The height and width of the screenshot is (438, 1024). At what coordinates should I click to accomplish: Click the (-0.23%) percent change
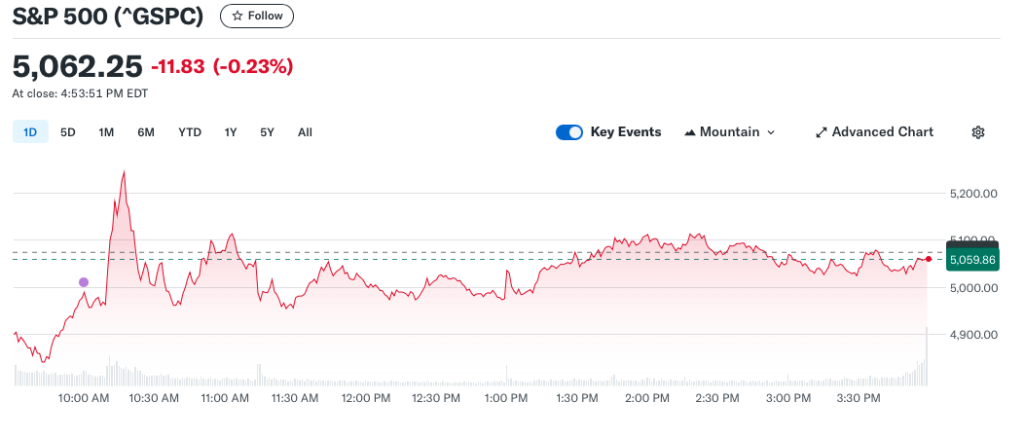tap(253, 66)
